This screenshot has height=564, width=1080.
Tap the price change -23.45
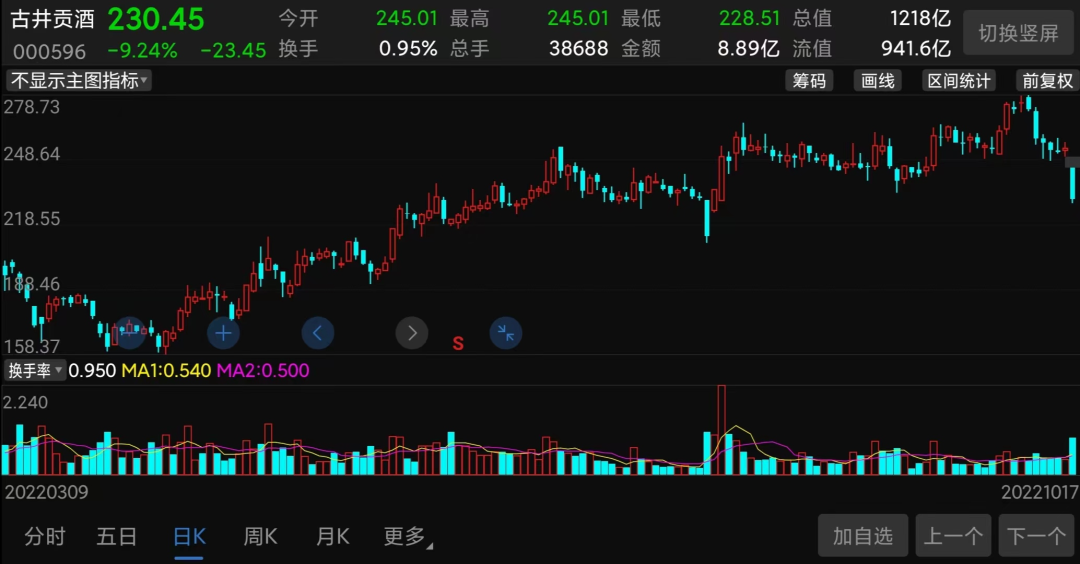click(x=233, y=50)
